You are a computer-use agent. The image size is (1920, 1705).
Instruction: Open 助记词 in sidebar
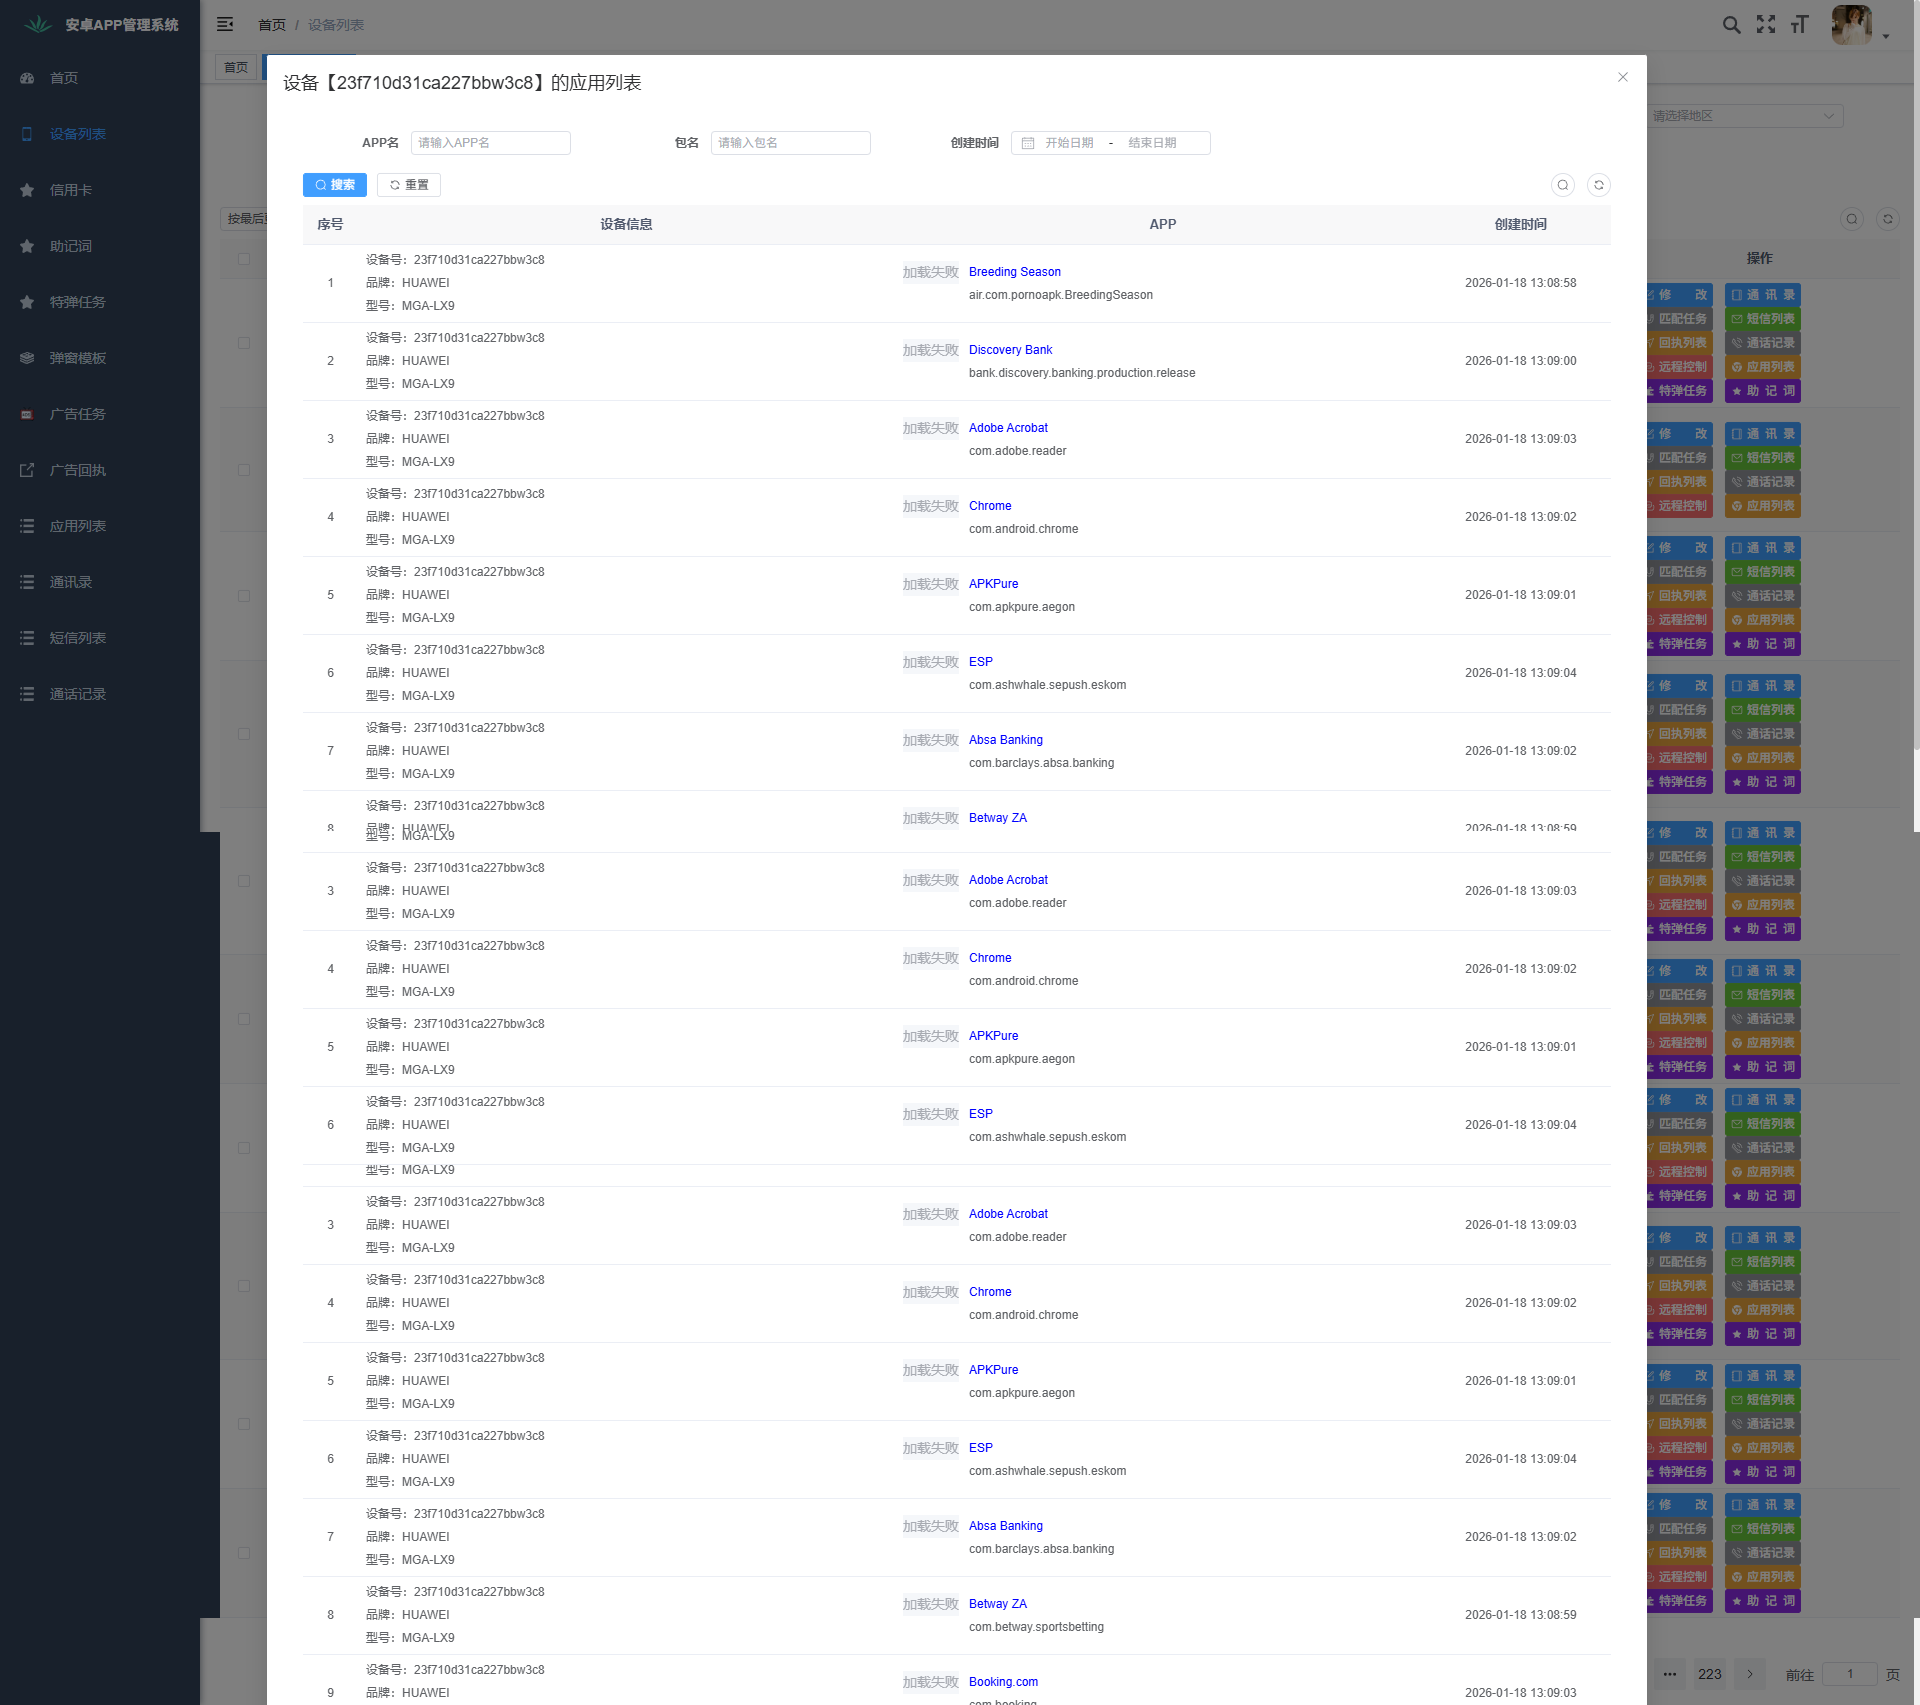[100, 246]
